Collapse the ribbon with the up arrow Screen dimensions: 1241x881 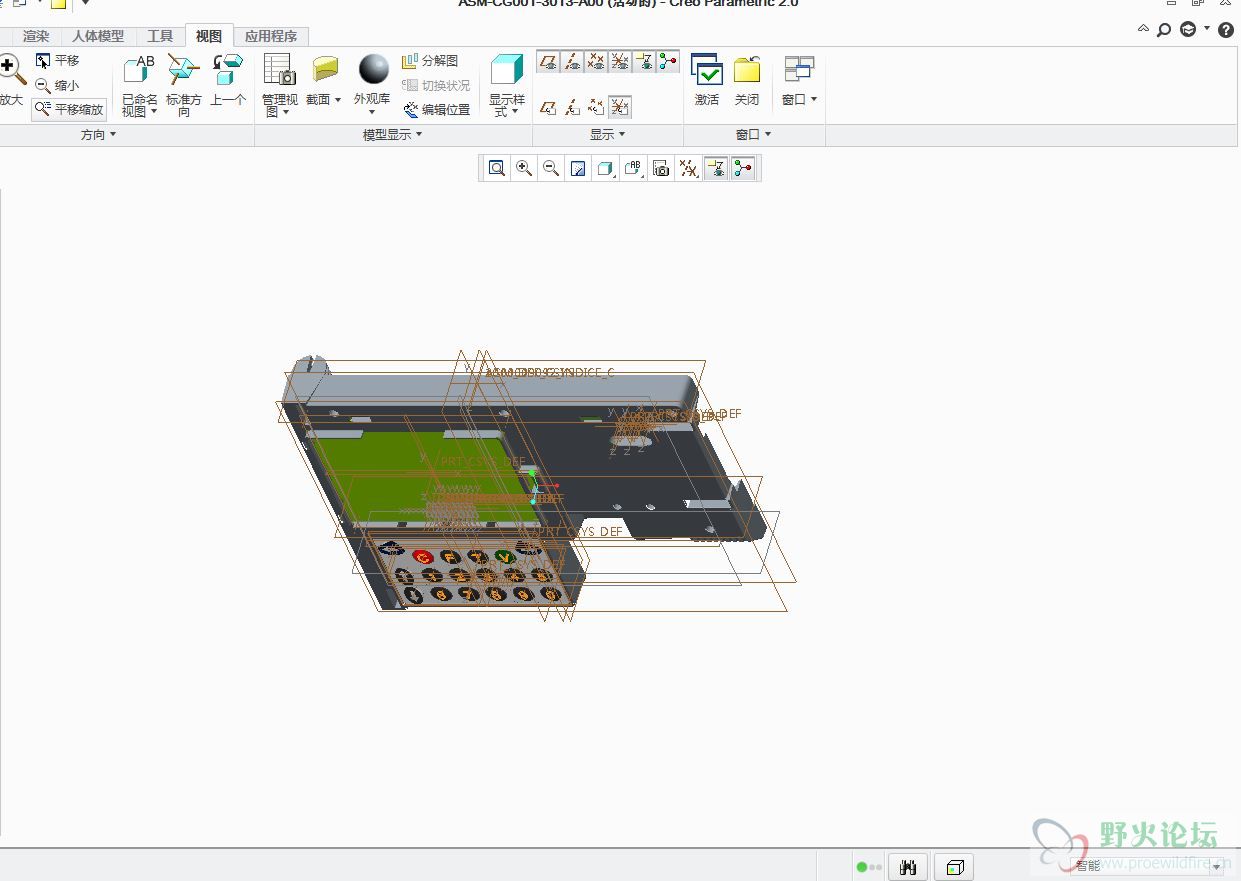(x=1143, y=29)
